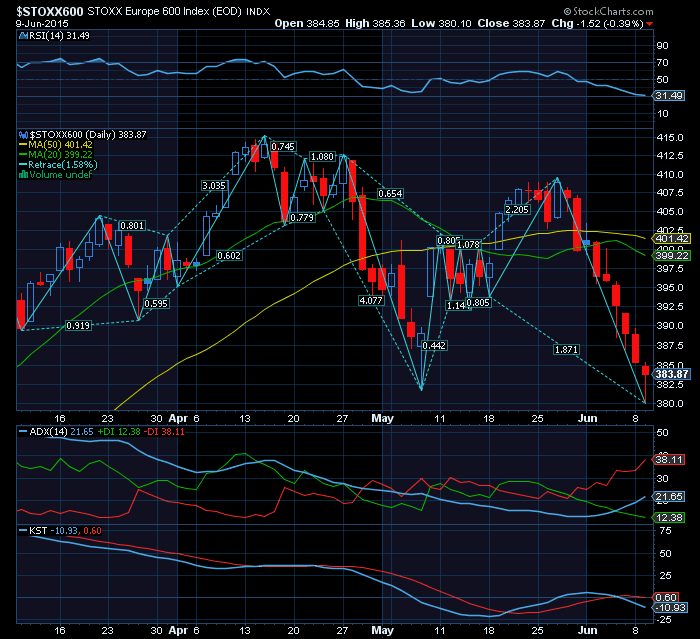This screenshot has height=639, width=700.
Task: Click the KST -10.93, 0.60 panel label
Action: 65,530
